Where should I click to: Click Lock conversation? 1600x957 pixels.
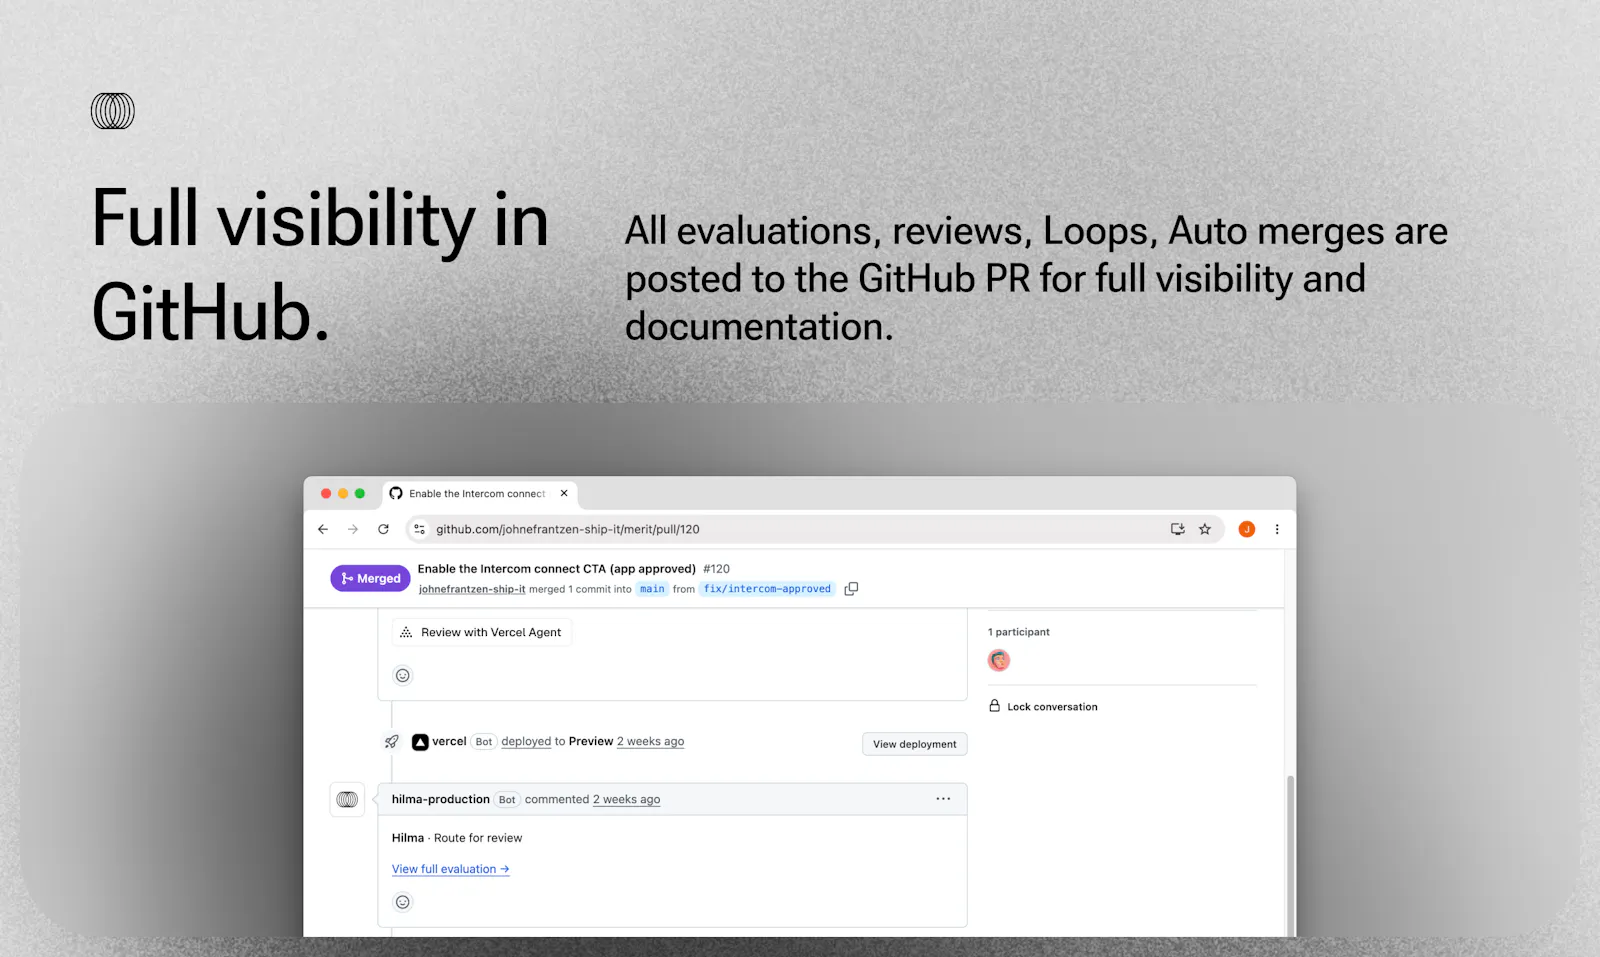[1043, 706]
